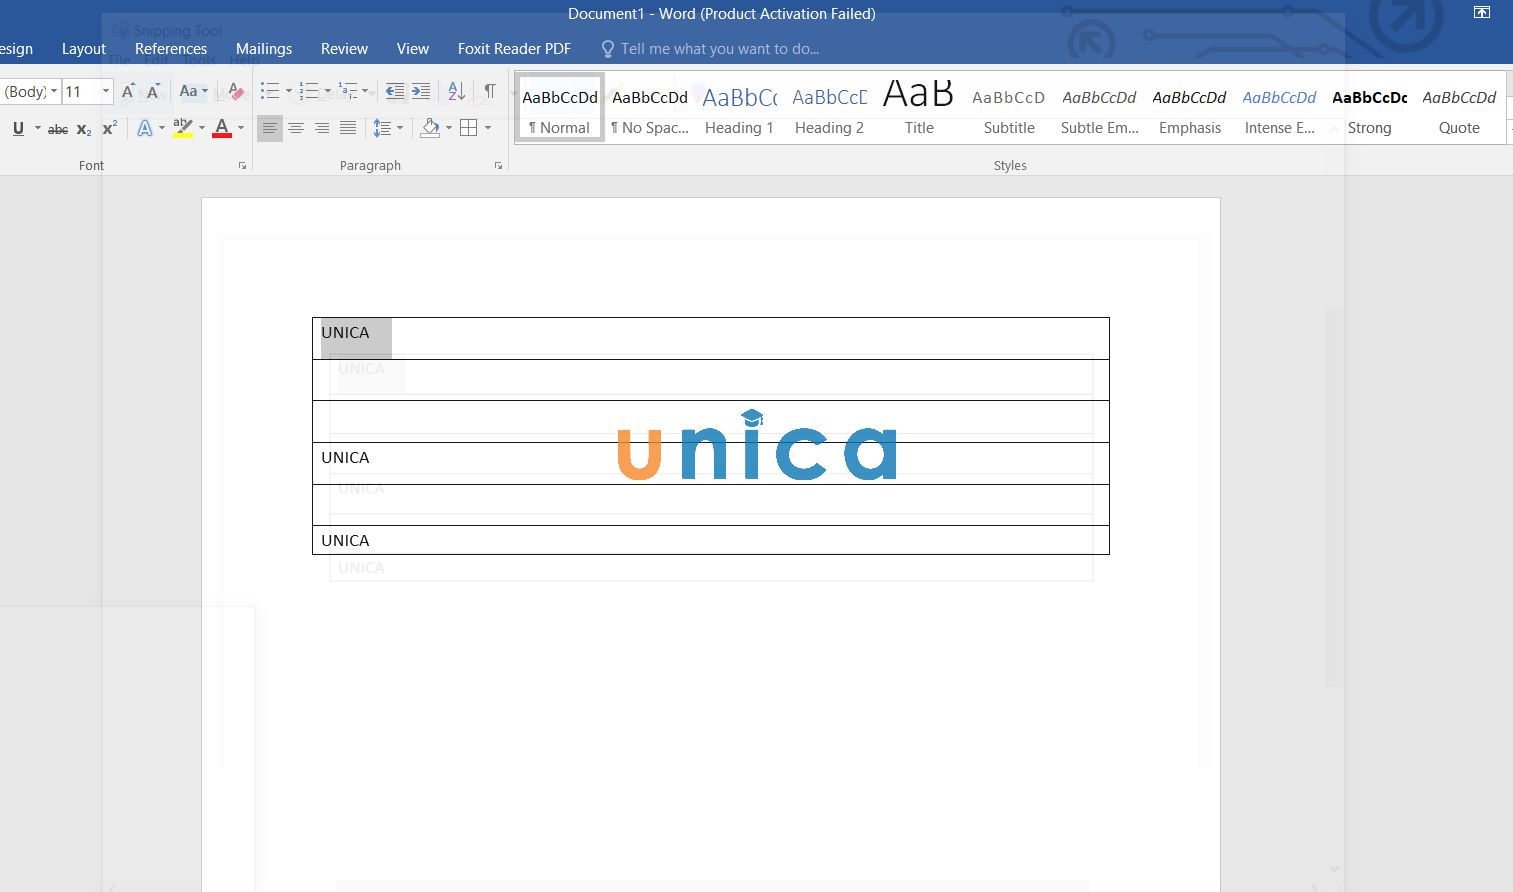
Task: Apply the Title style
Action: (x=919, y=108)
